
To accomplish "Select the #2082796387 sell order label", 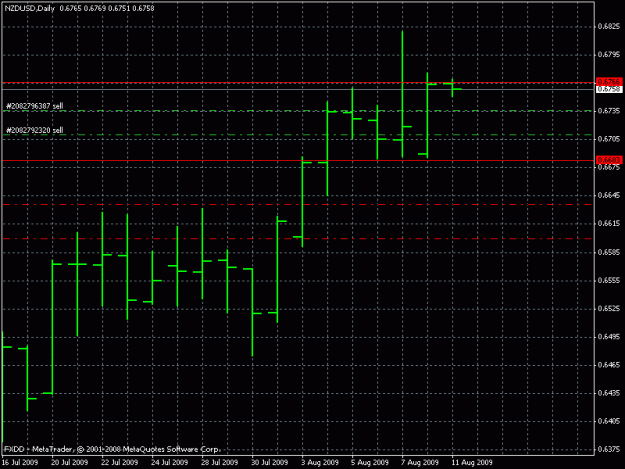I will tap(35, 106).
